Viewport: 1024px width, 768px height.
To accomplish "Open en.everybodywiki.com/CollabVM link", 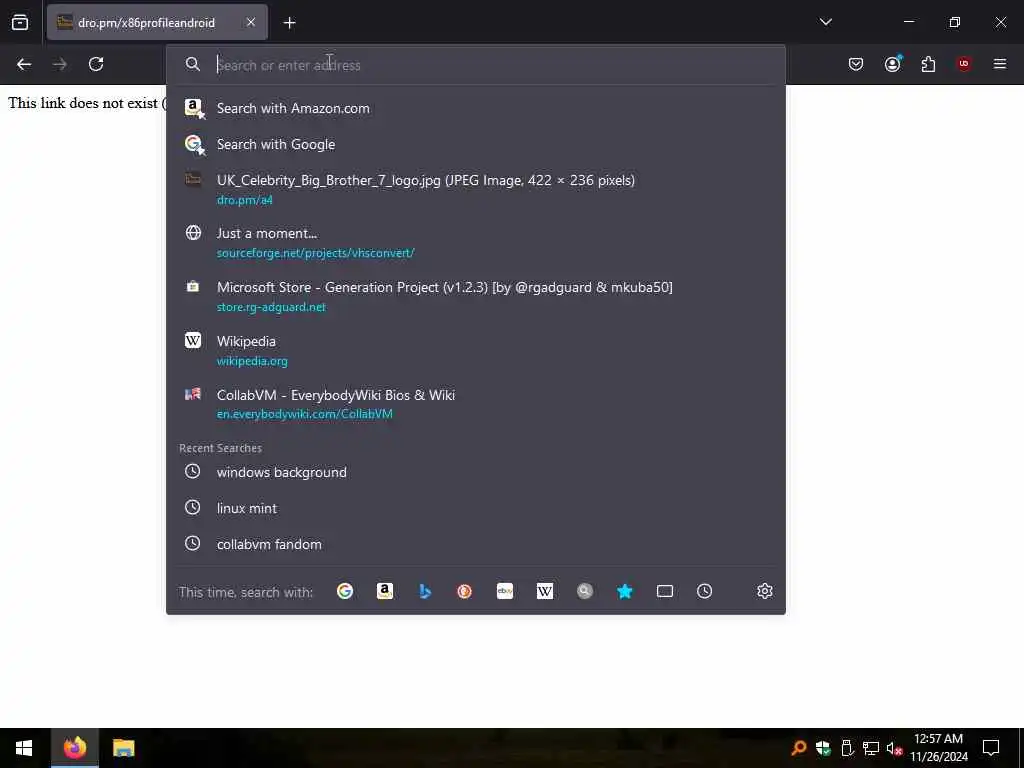I will coord(304,414).
